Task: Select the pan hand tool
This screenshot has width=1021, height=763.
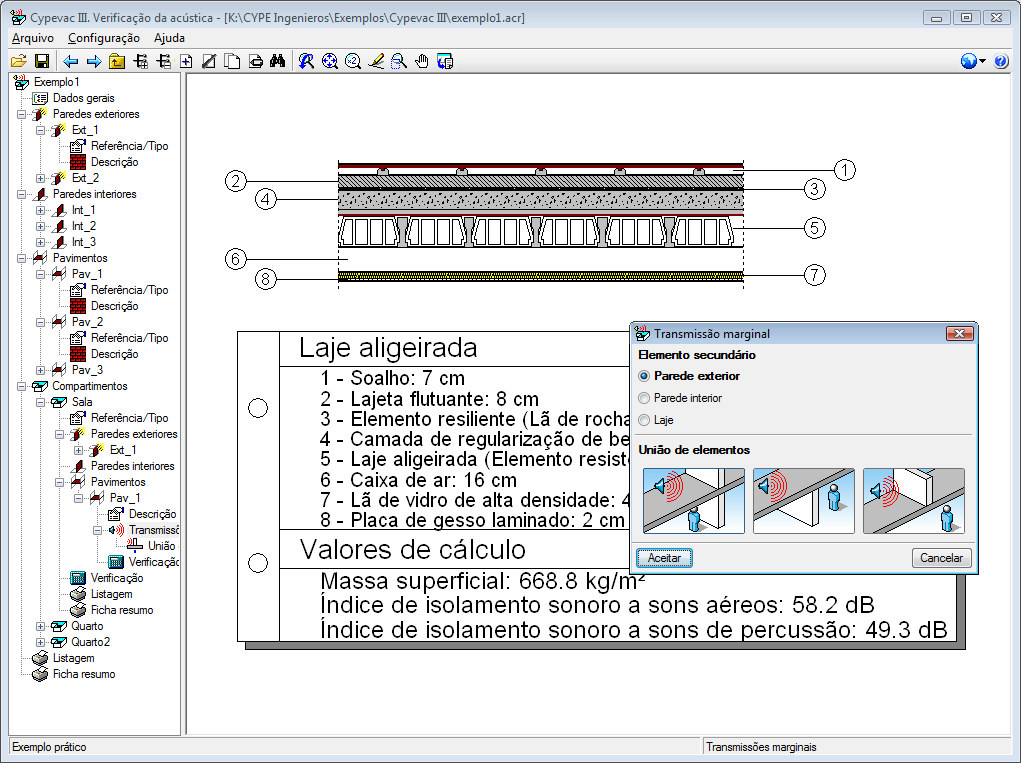Action: click(422, 61)
